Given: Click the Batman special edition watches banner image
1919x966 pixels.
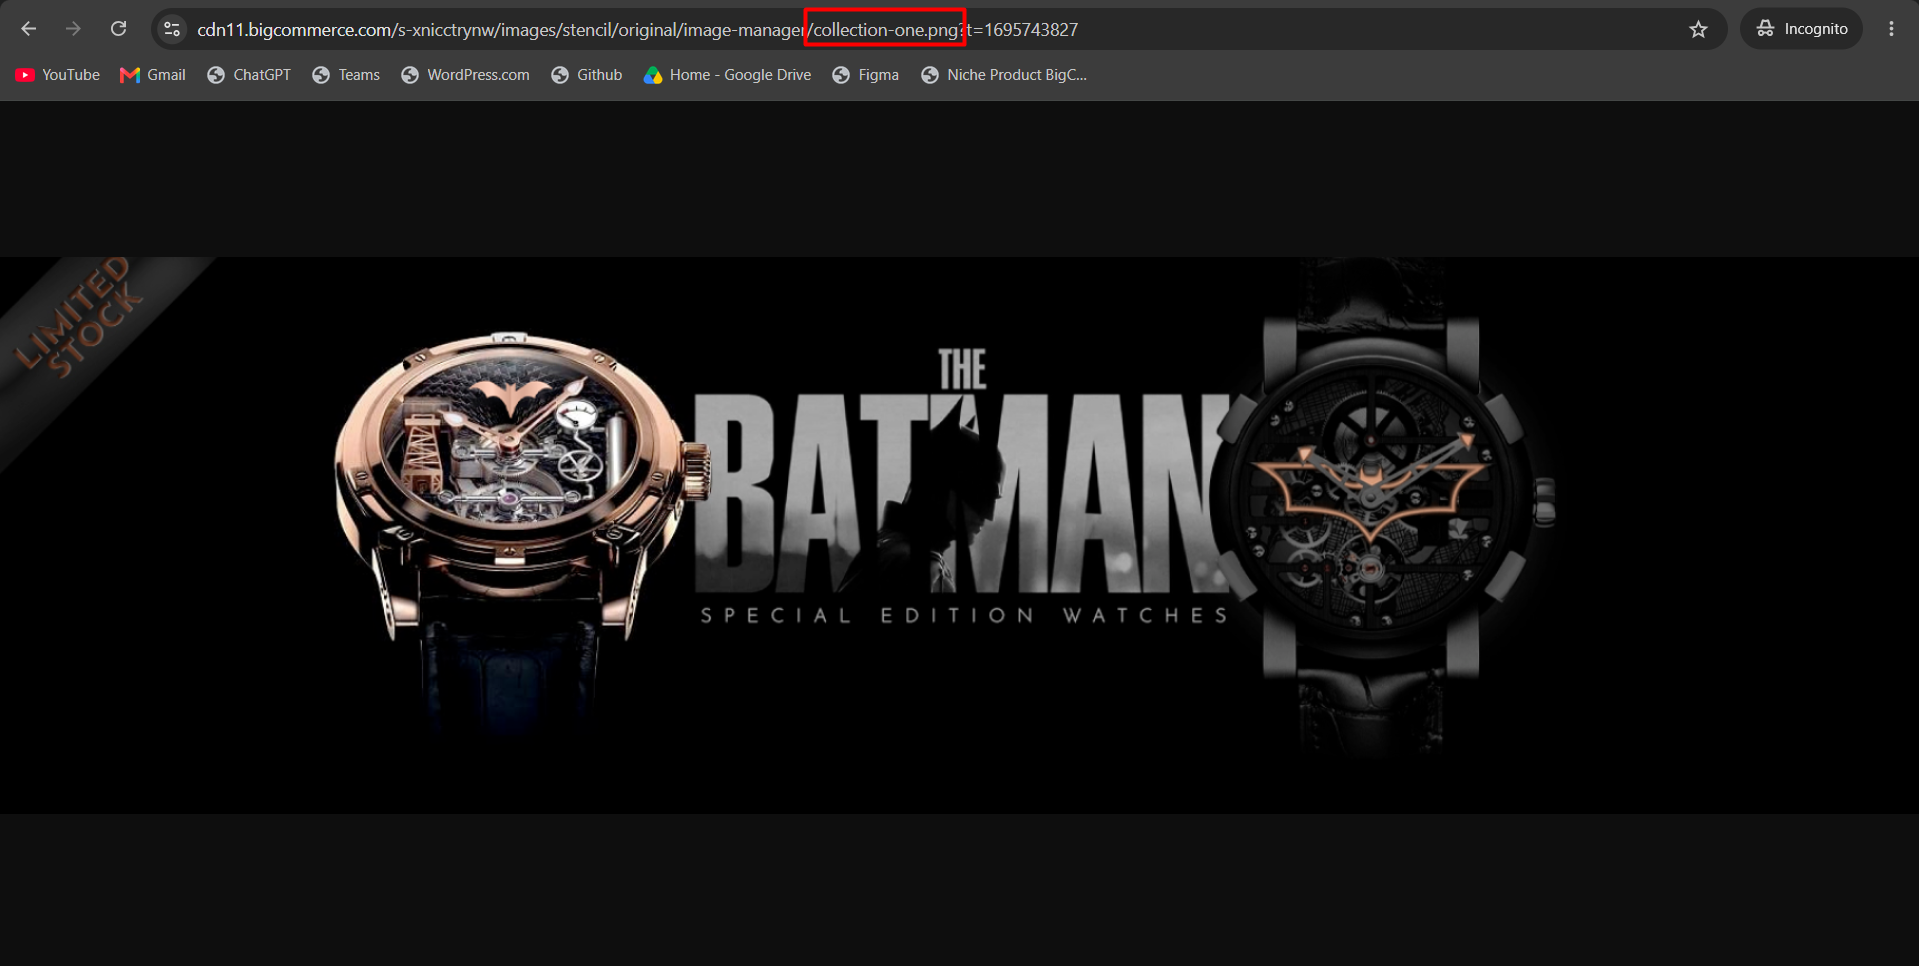Looking at the screenshot, I should tap(959, 535).
